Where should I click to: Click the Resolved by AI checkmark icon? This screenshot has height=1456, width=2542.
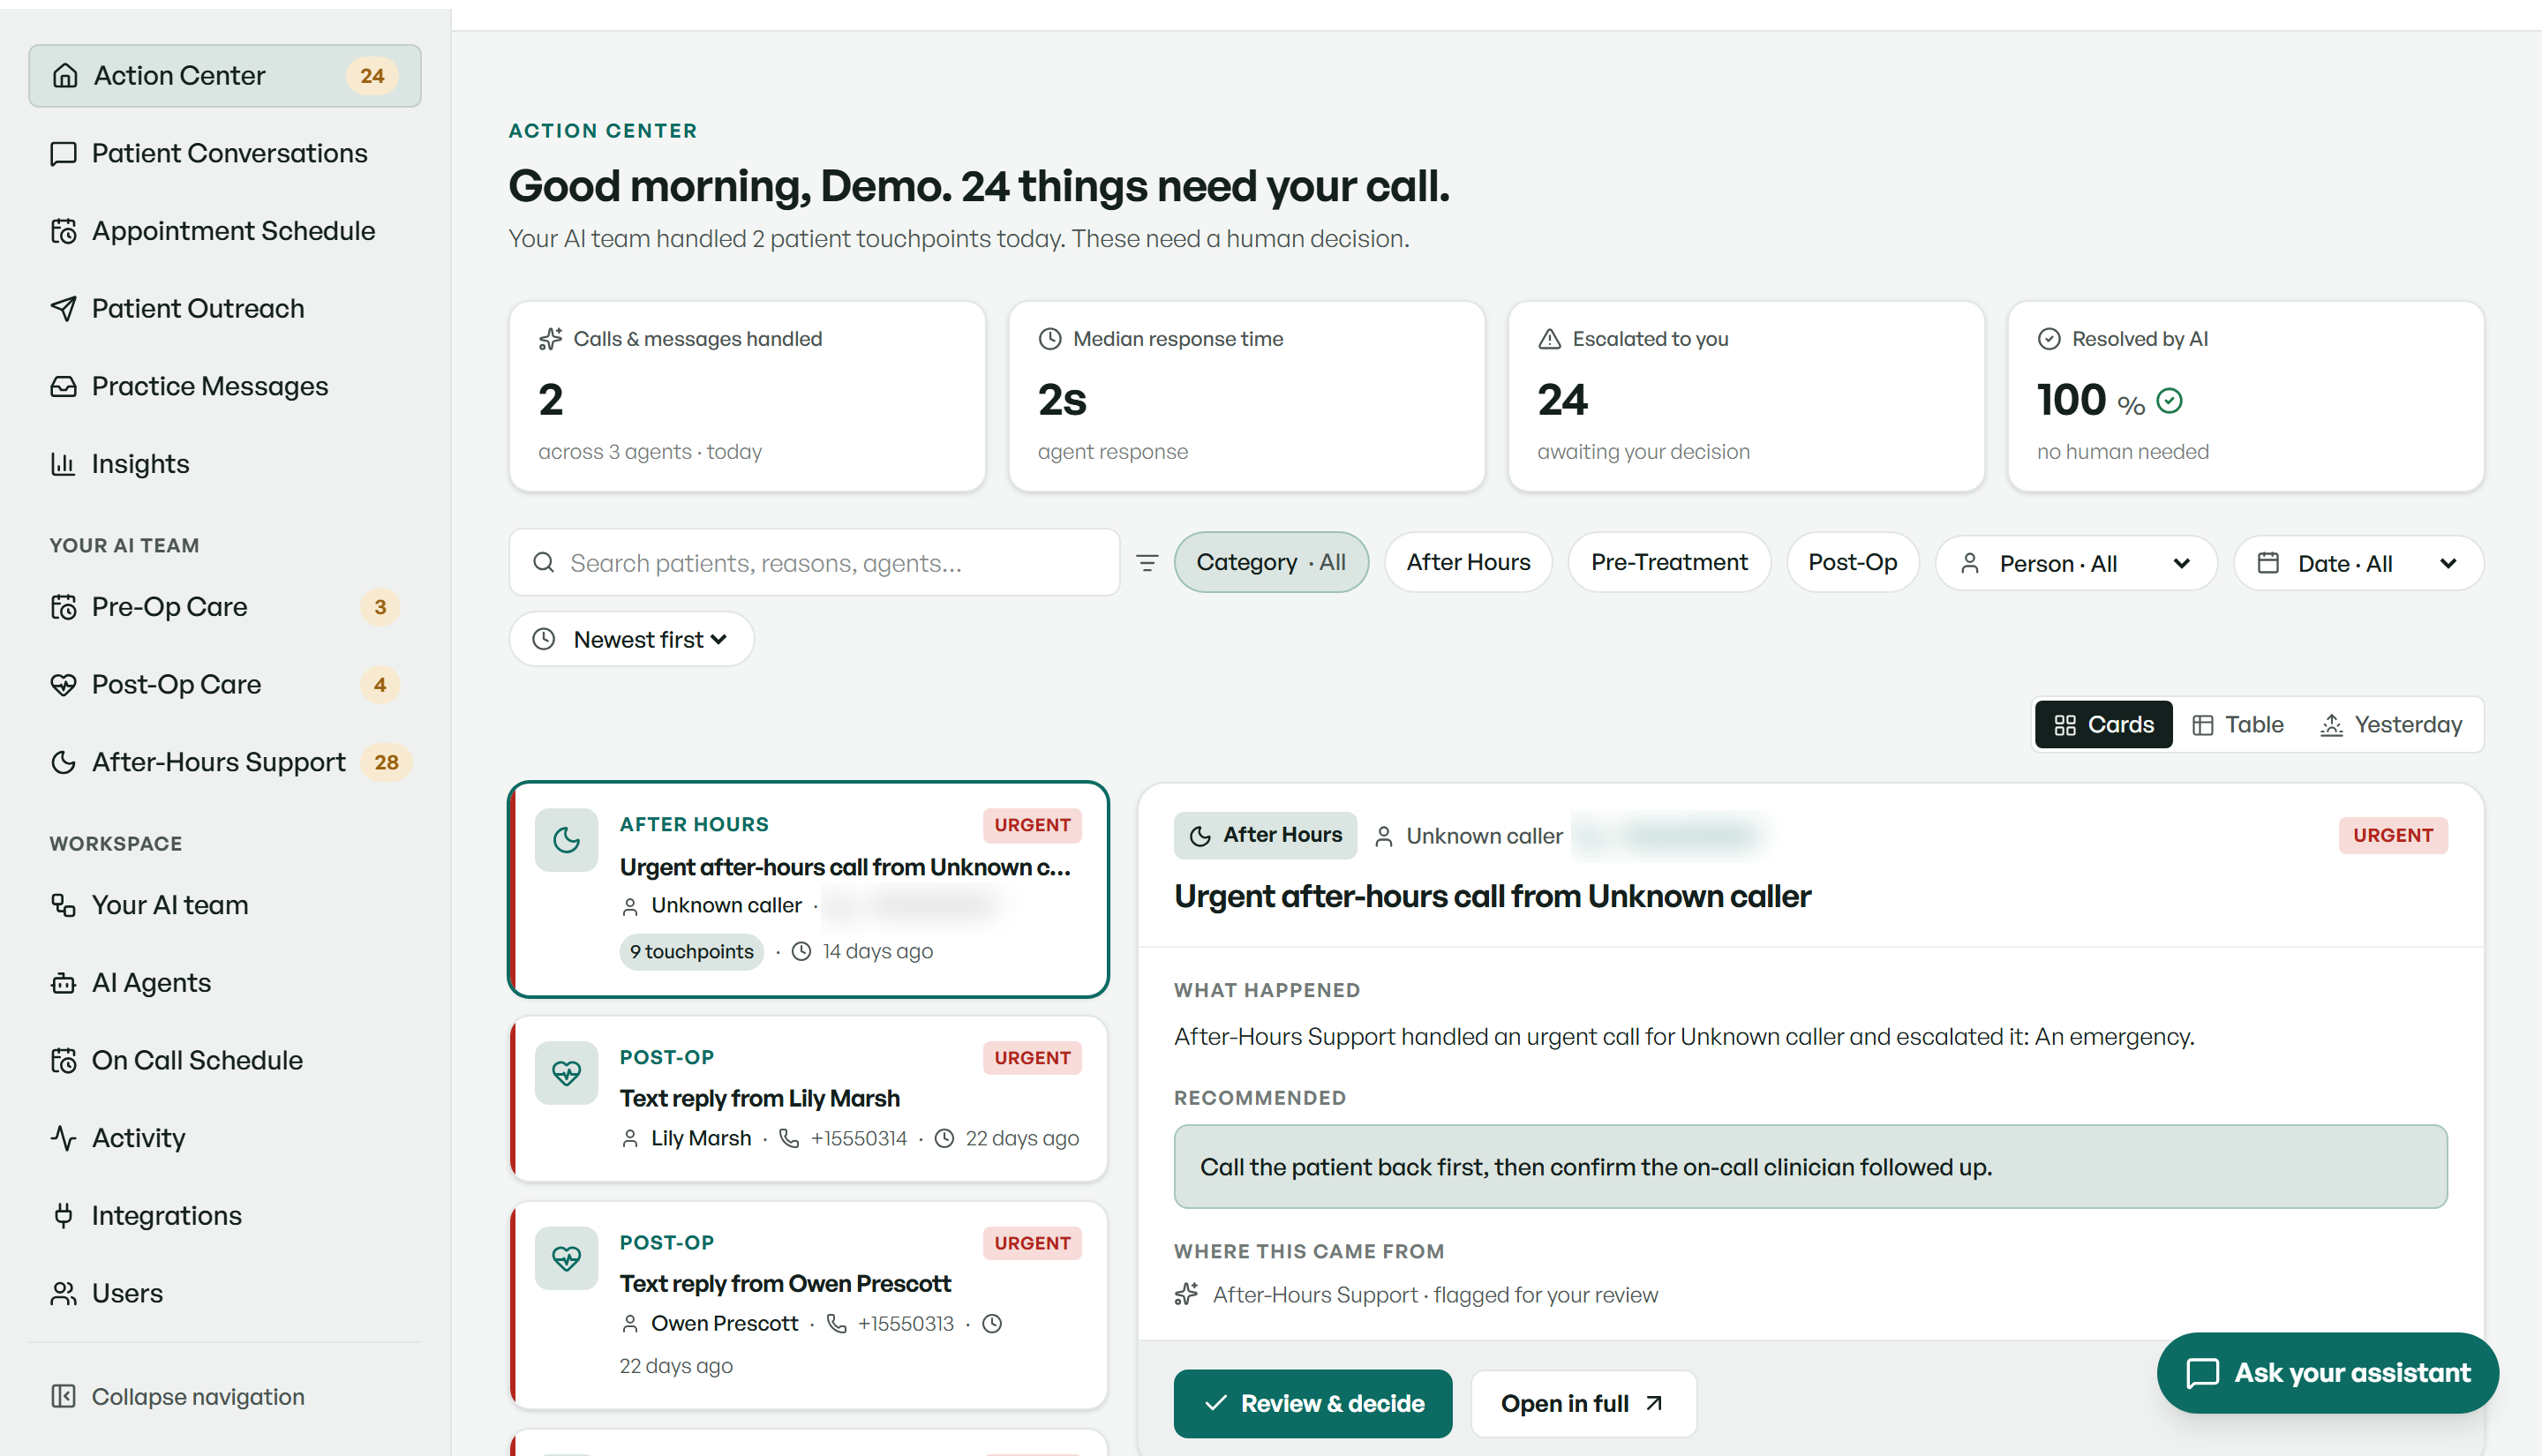(2049, 339)
